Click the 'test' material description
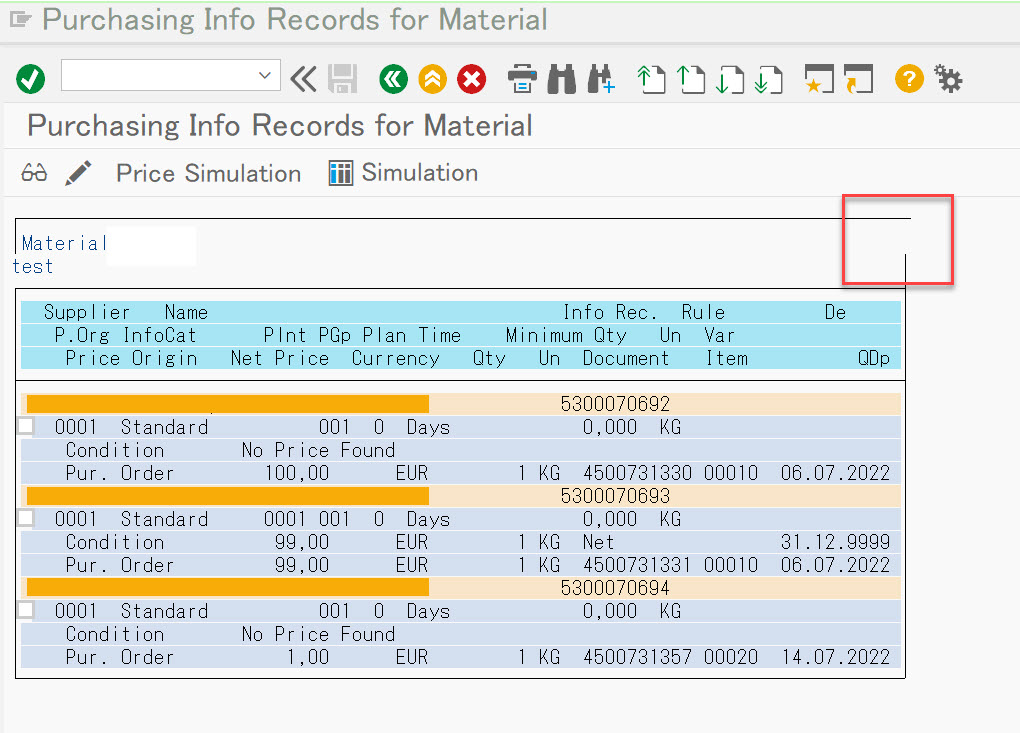1020x733 pixels. pyautogui.click(x=33, y=267)
